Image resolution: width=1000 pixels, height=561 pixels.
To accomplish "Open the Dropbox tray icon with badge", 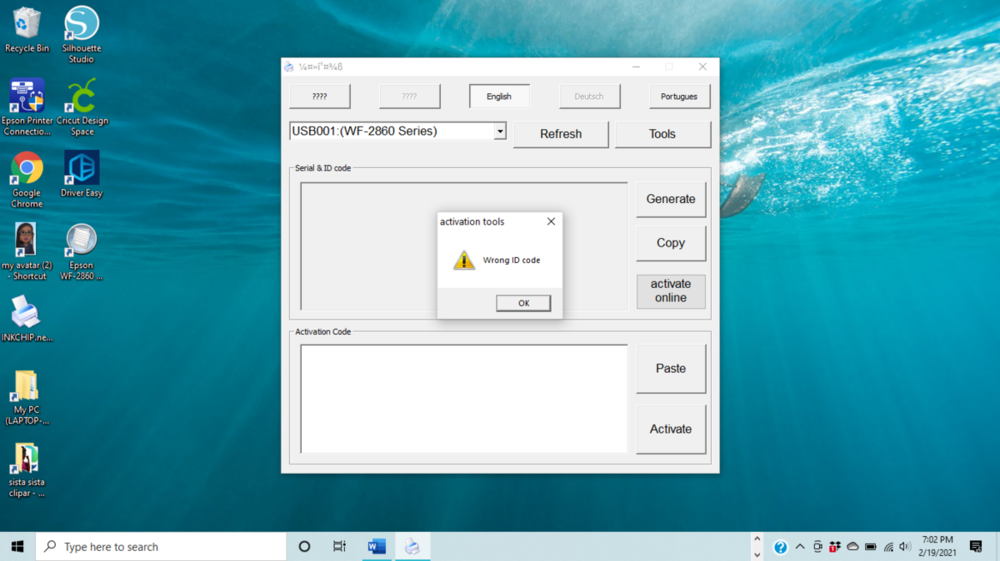I will (835, 547).
